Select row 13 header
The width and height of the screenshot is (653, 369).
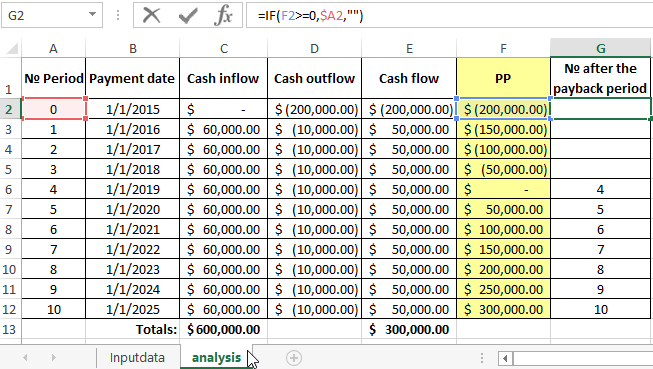(x=10, y=329)
